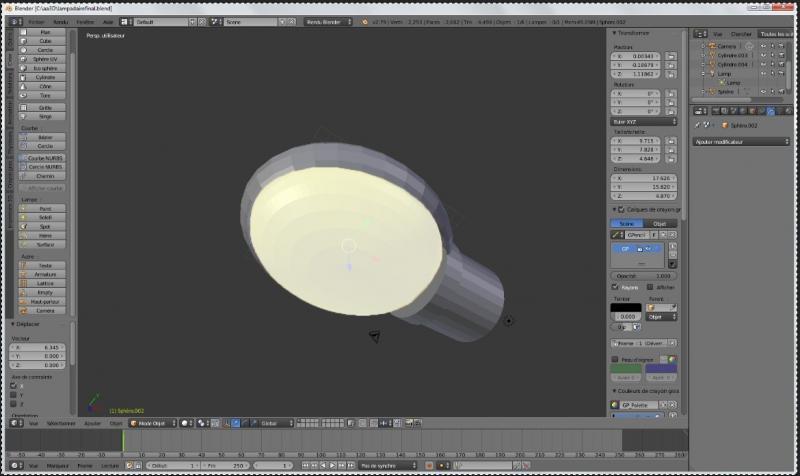Screen dimensions: 800x476
Task: Add a Caméra object from the tool shelf
Action: pos(45,310)
